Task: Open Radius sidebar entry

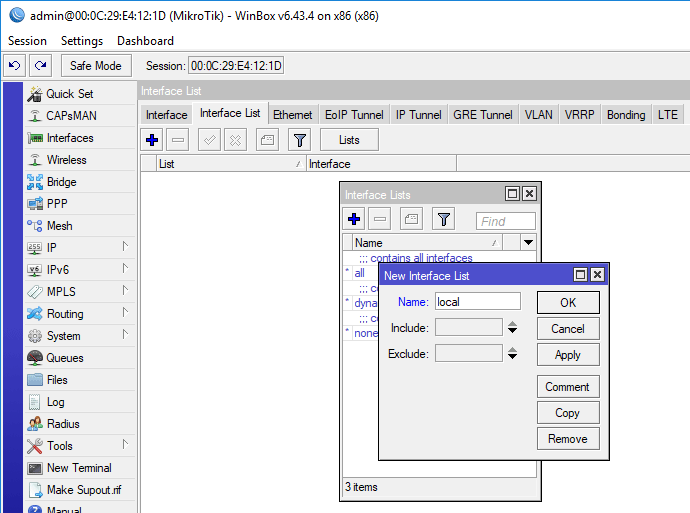Action: coord(80,424)
